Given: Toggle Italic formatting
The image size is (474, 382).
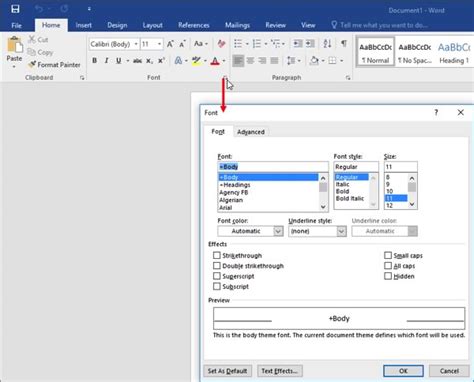Looking at the screenshot, I should [106, 61].
